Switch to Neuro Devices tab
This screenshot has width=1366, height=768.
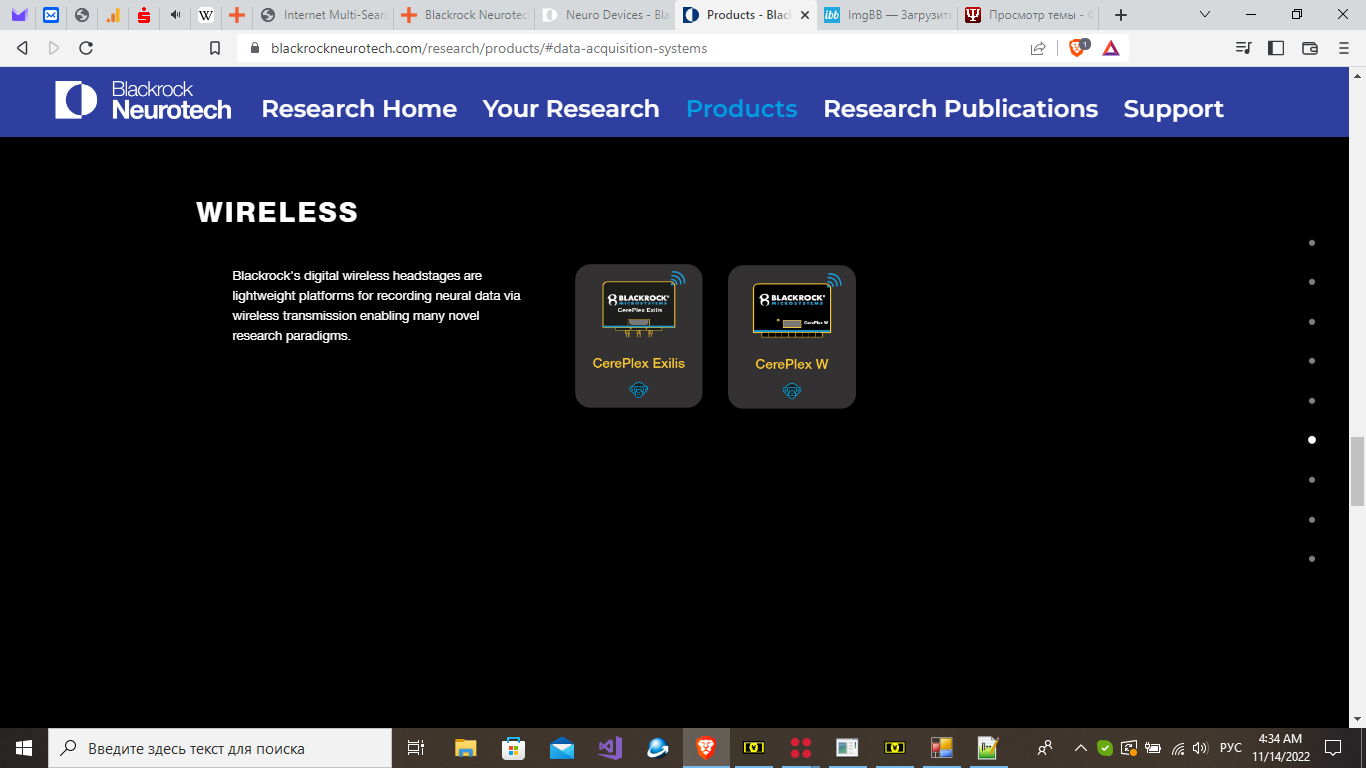click(605, 15)
